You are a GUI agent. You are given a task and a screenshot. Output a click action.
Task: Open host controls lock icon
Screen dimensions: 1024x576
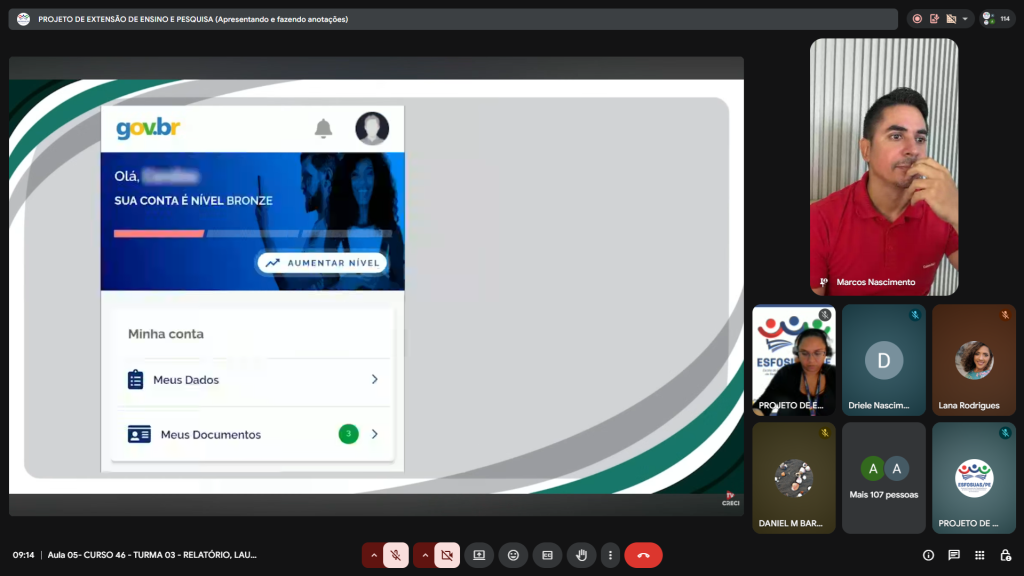click(x=1005, y=555)
